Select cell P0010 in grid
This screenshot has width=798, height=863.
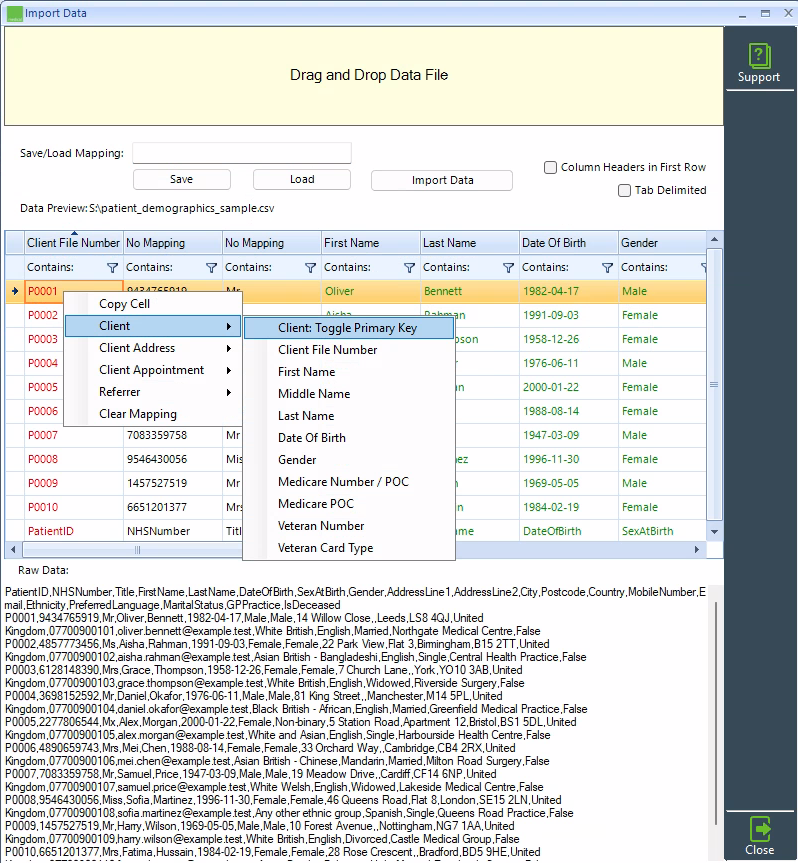[x=74, y=507]
